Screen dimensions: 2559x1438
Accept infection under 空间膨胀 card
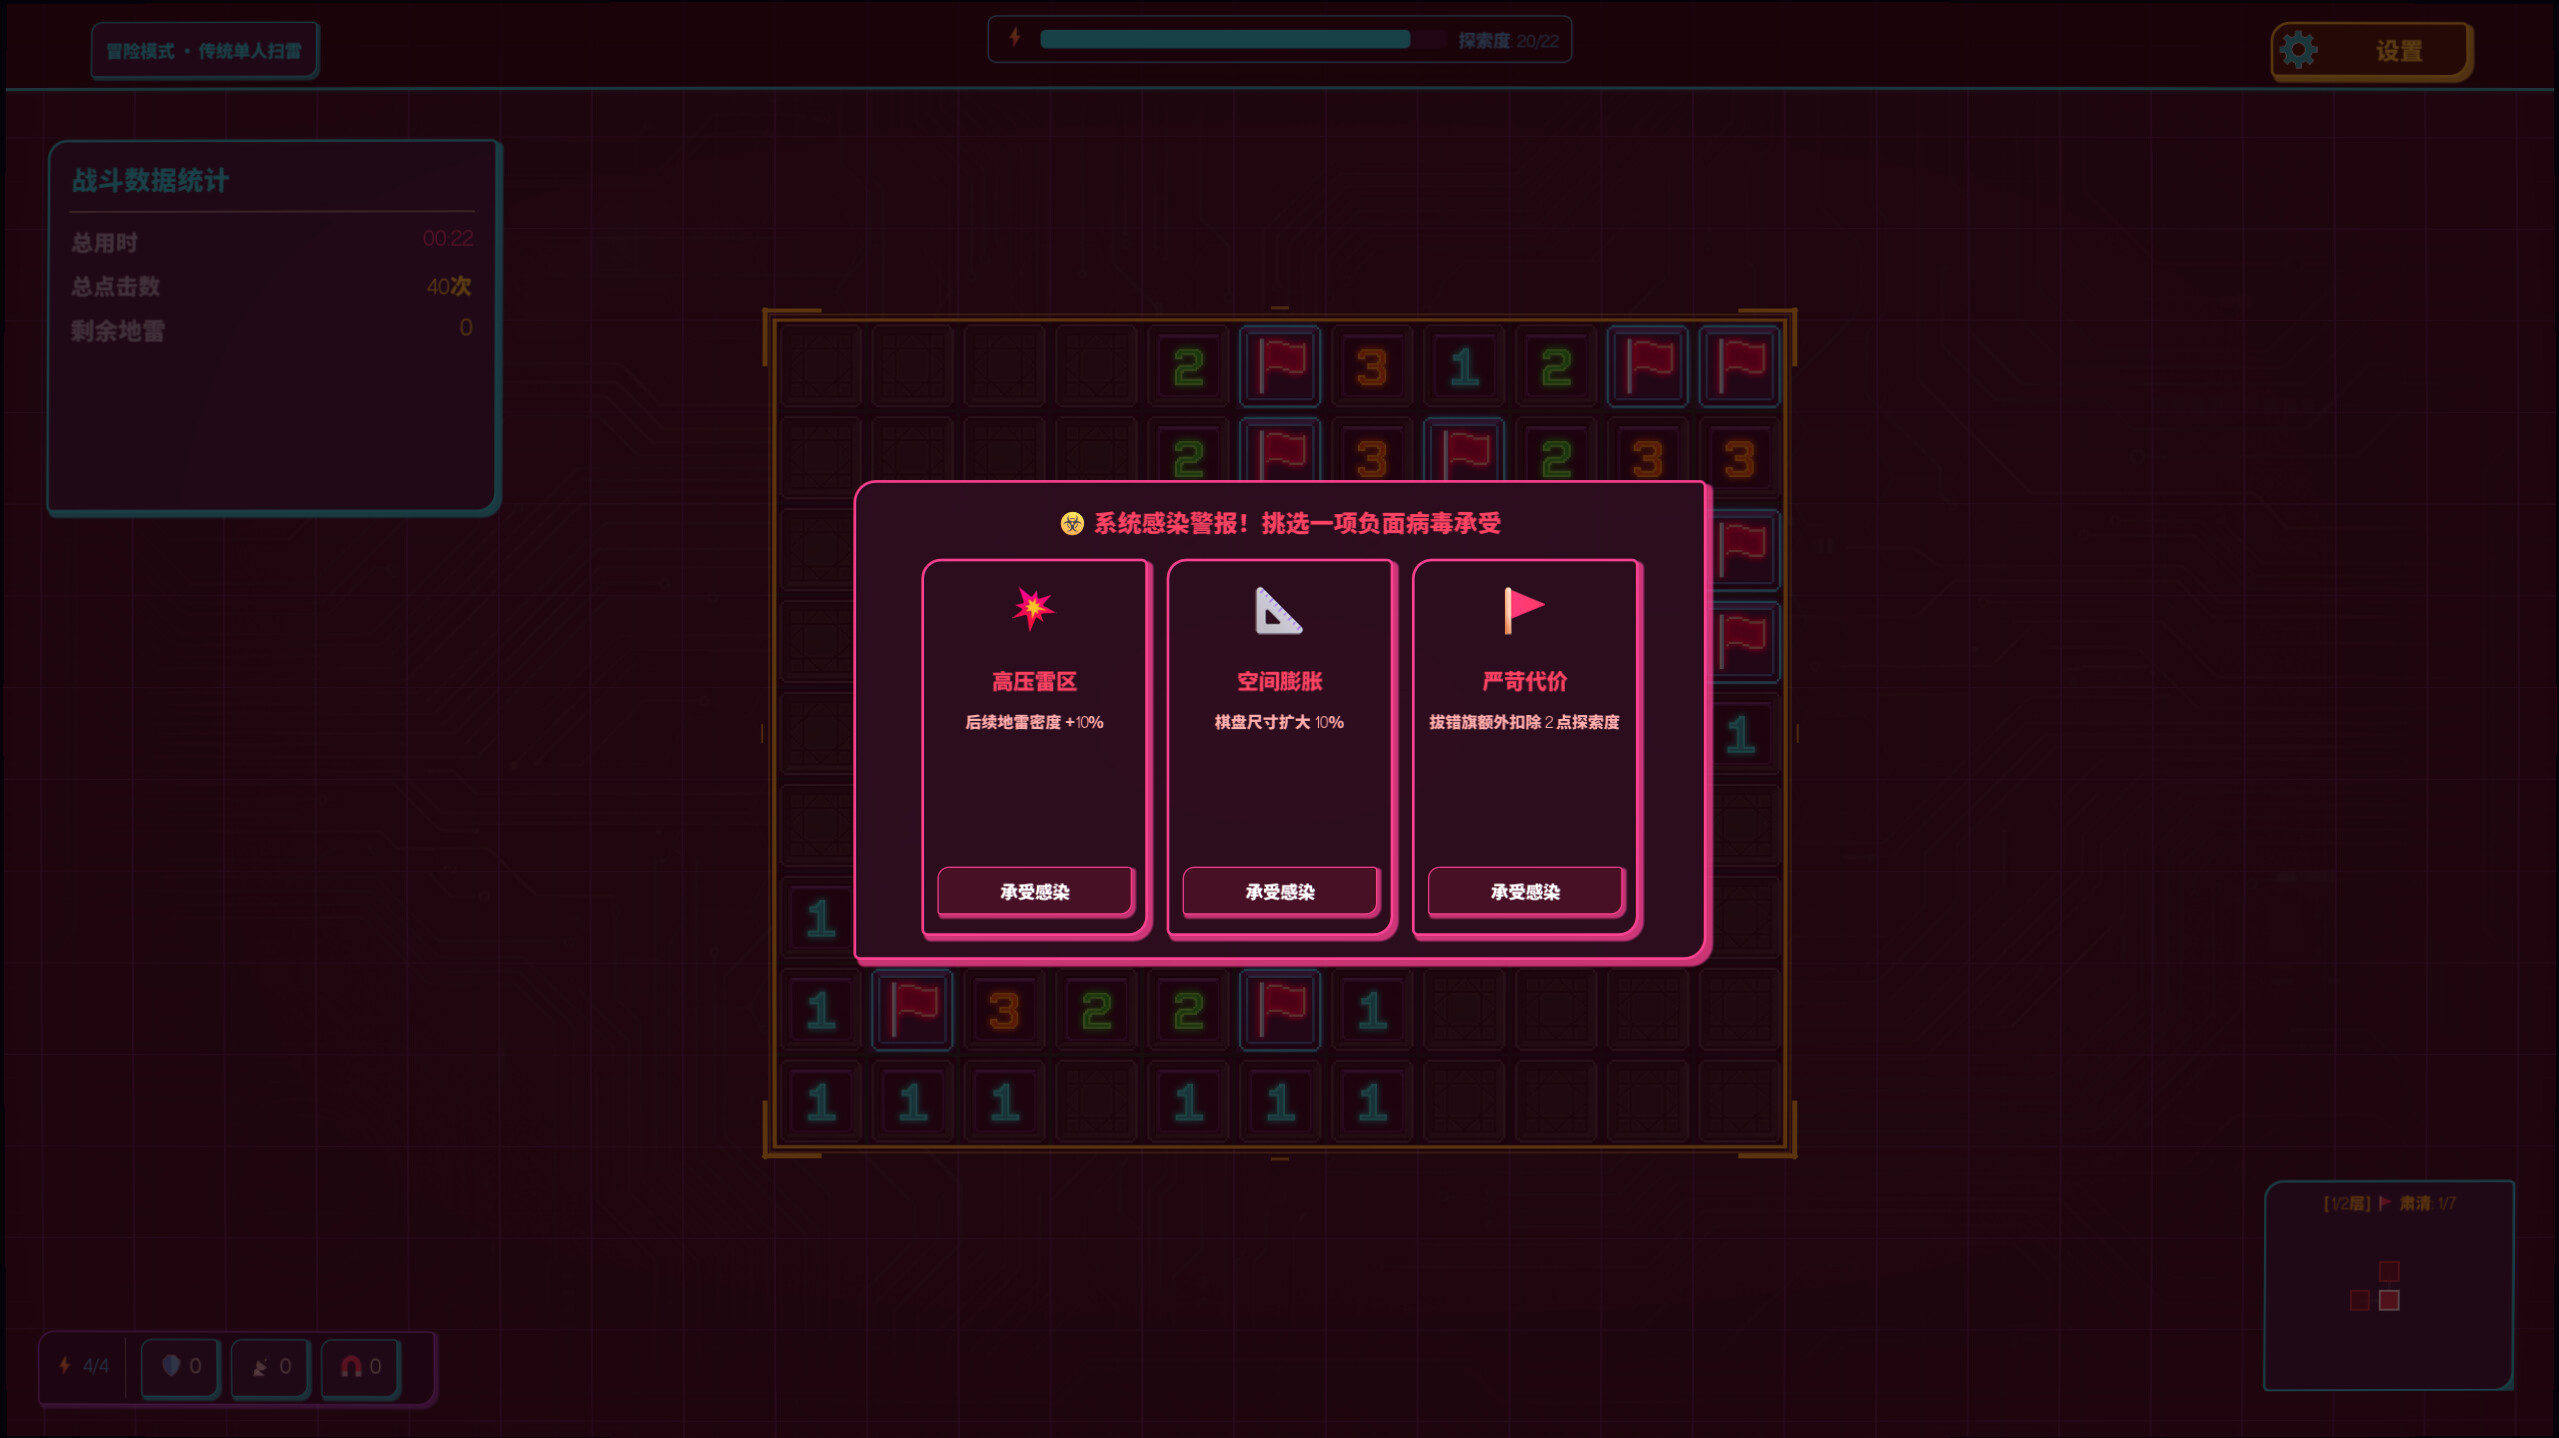pos(1280,891)
